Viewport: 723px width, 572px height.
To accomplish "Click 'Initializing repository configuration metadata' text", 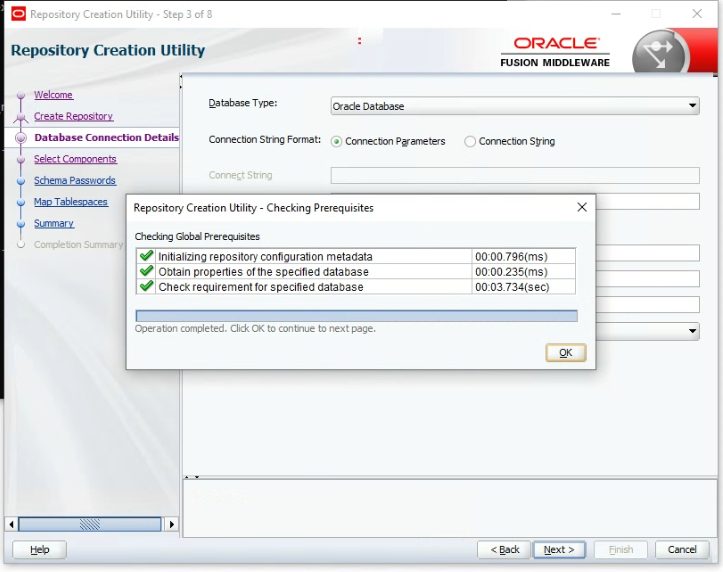I will coord(265,256).
